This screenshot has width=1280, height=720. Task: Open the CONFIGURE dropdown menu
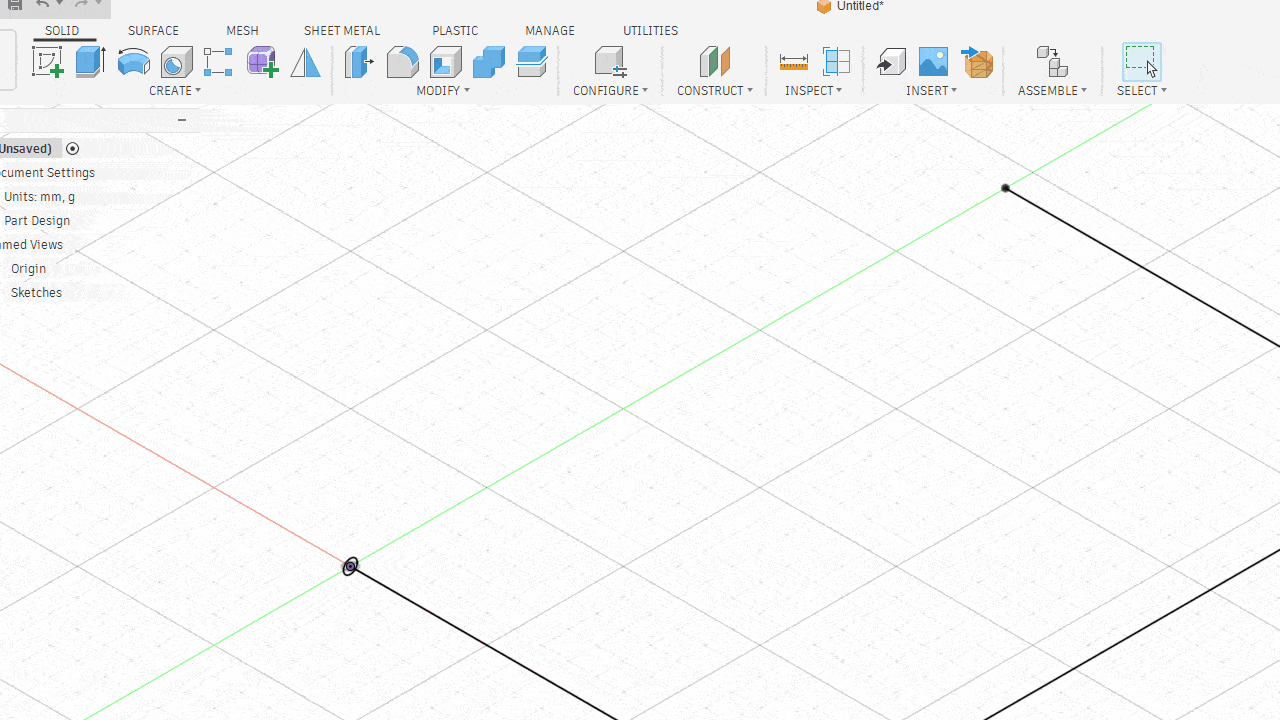(610, 91)
